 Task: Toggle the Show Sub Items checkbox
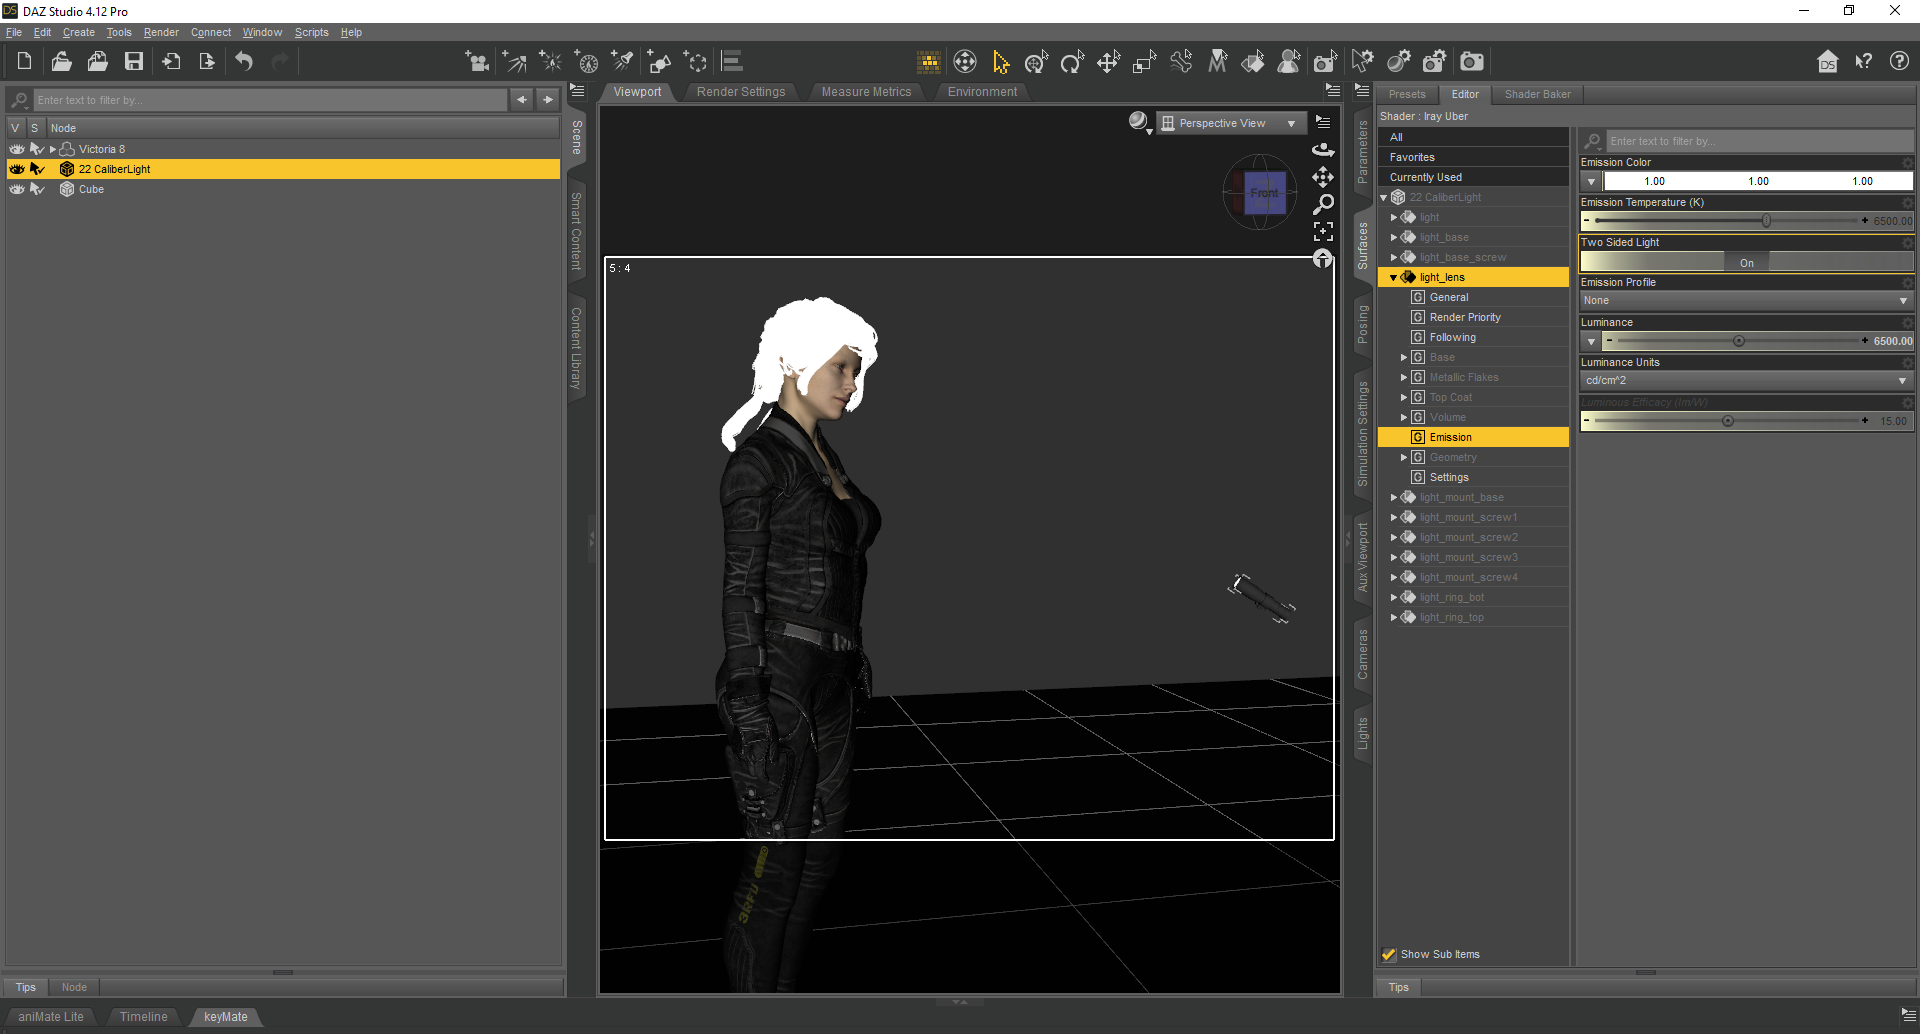[1389, 954]
